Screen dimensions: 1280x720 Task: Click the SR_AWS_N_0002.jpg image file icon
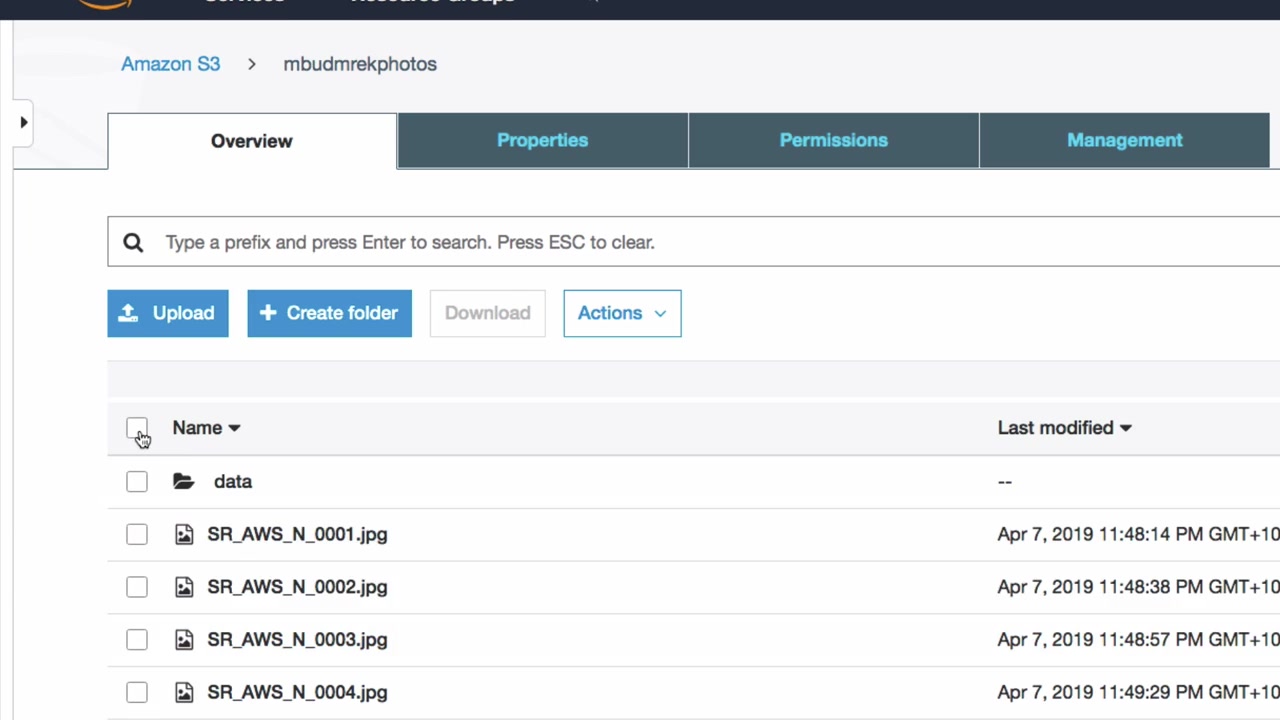(x=184, y=587)
